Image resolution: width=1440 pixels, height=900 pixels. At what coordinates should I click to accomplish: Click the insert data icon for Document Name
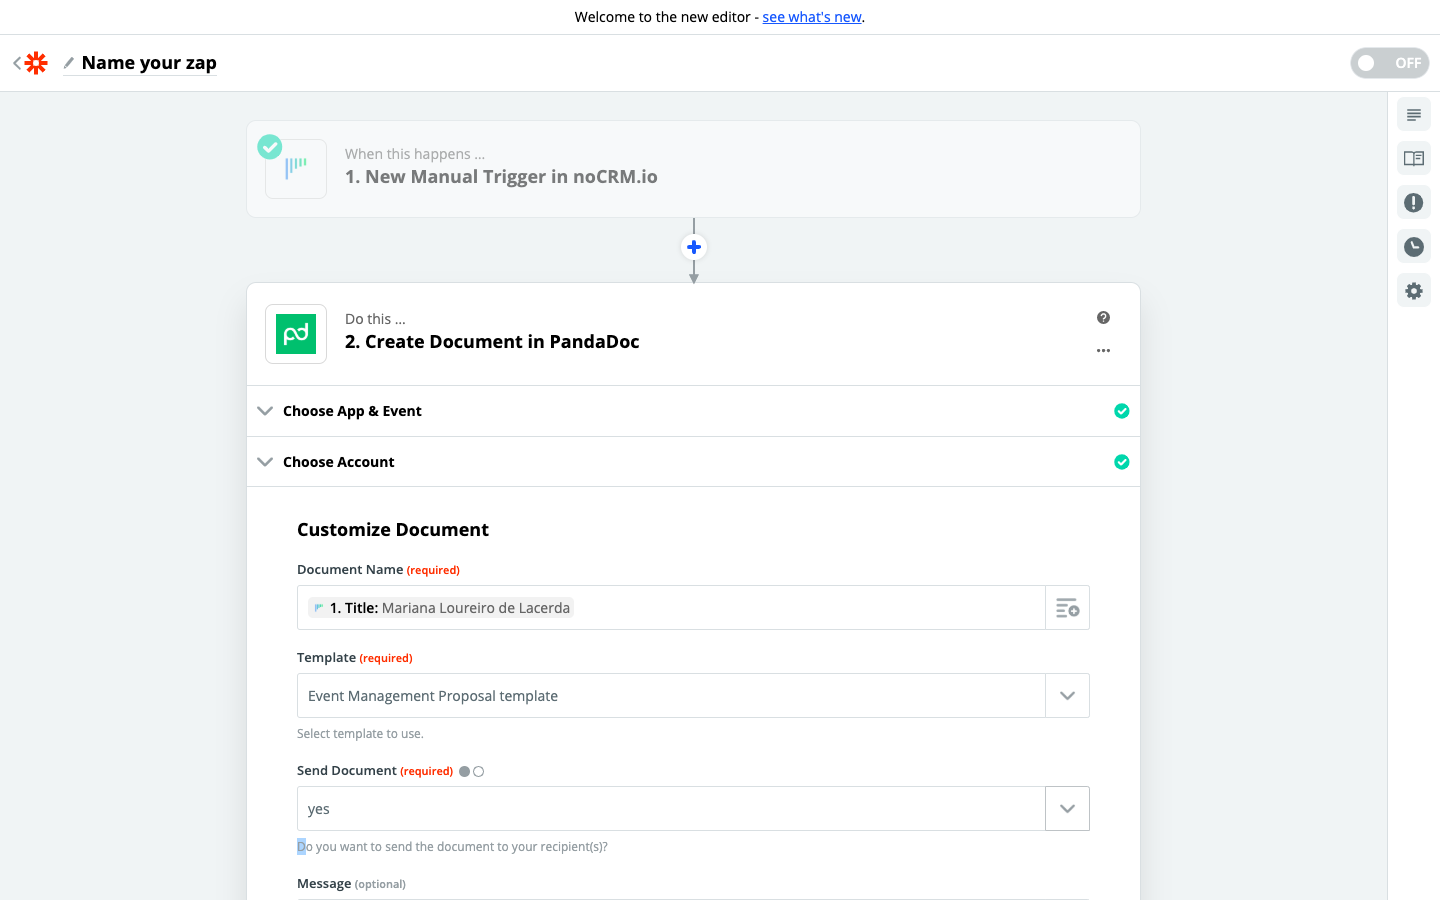pyautogui.click(x=1067, y=608)
